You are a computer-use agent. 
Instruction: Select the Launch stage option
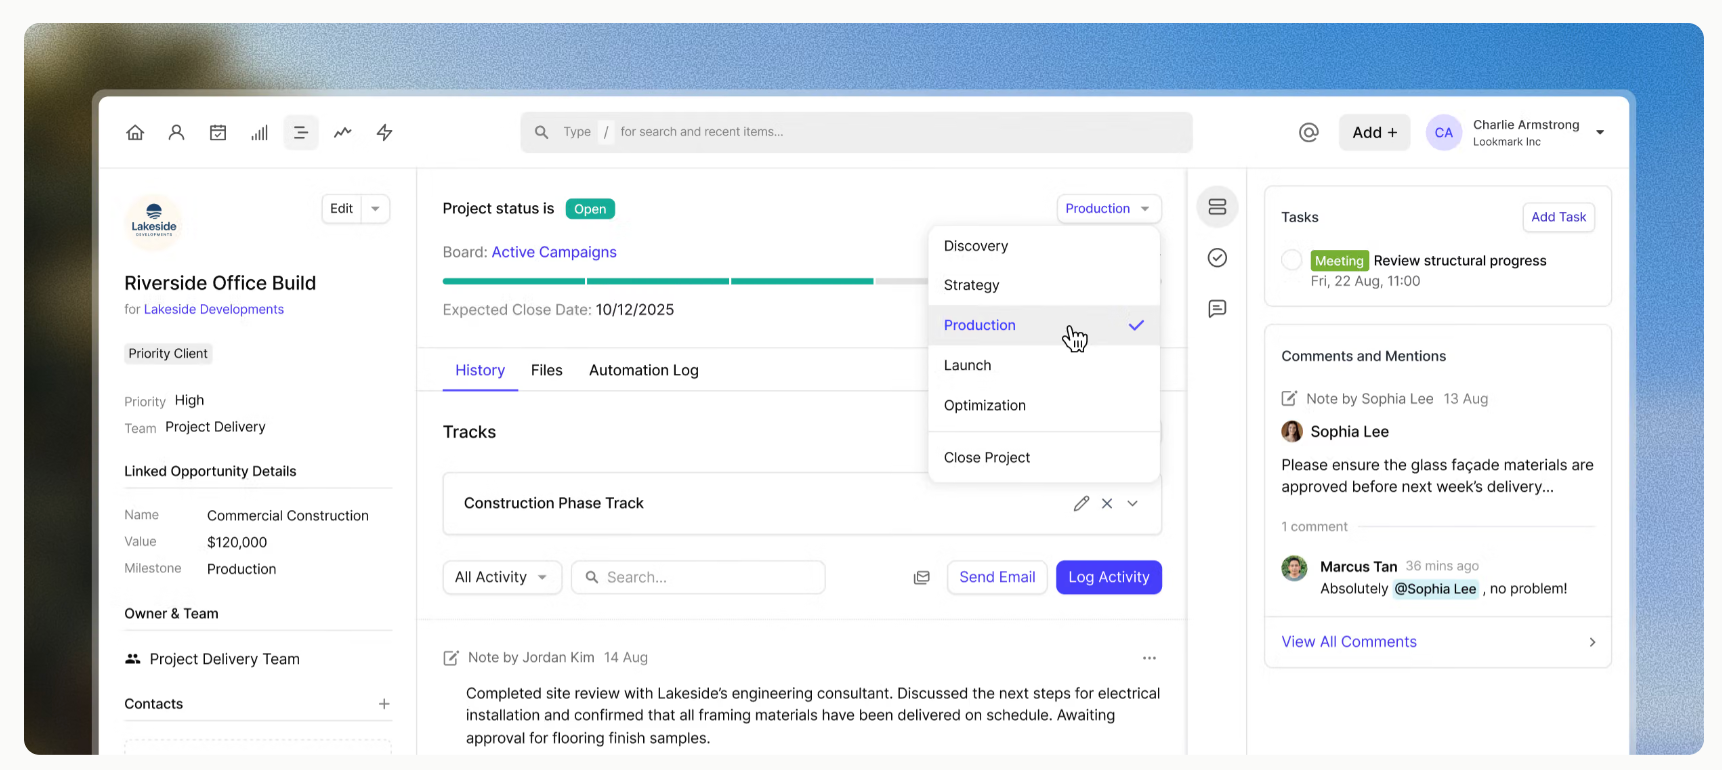[1044, 365]
